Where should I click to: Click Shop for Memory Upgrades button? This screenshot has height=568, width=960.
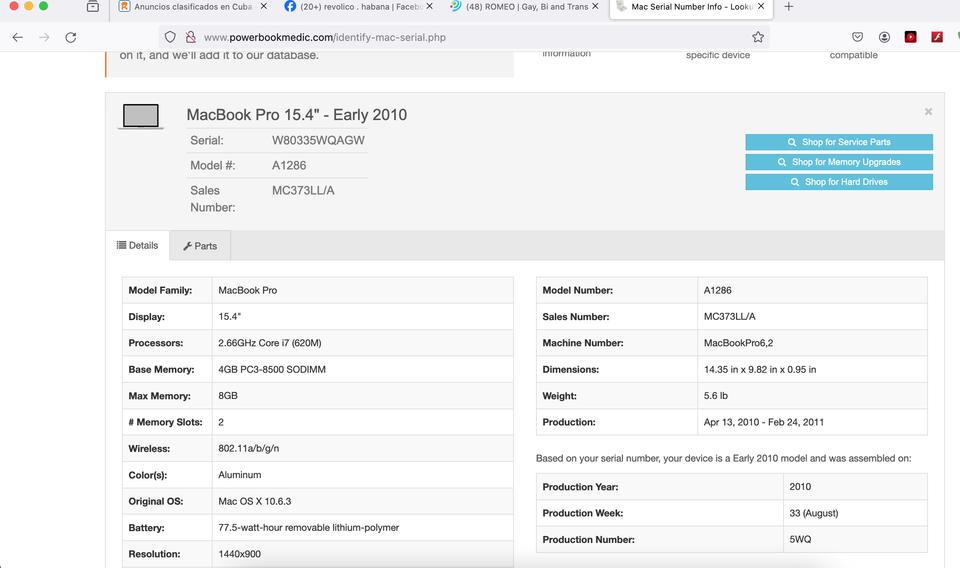[x=838, y=162]
